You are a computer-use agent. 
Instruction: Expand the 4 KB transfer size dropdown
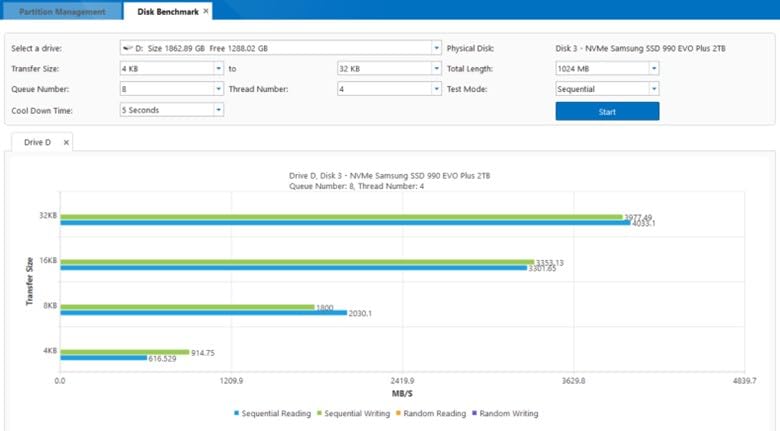[218, 69]
